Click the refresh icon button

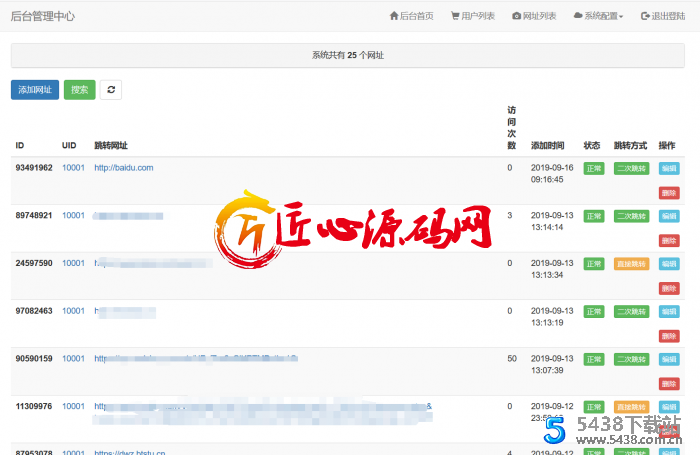[x=111, y=90]
